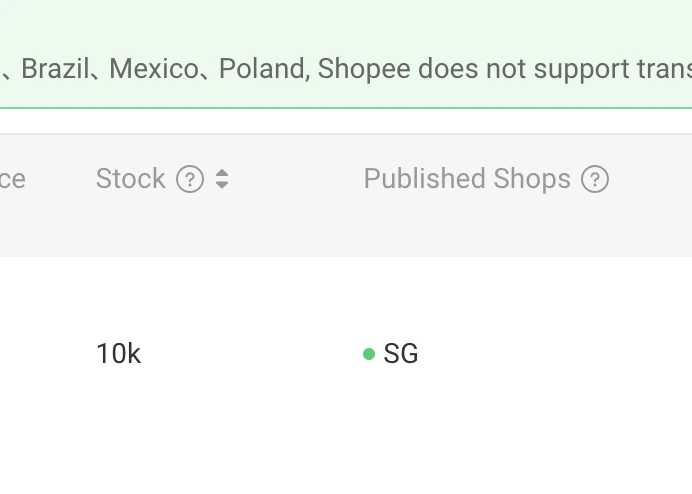Click the partially visible Price column header
Image resolution: width=692 pixels, height=494 pixels.
pyautogui.click(x=12, y=179)
